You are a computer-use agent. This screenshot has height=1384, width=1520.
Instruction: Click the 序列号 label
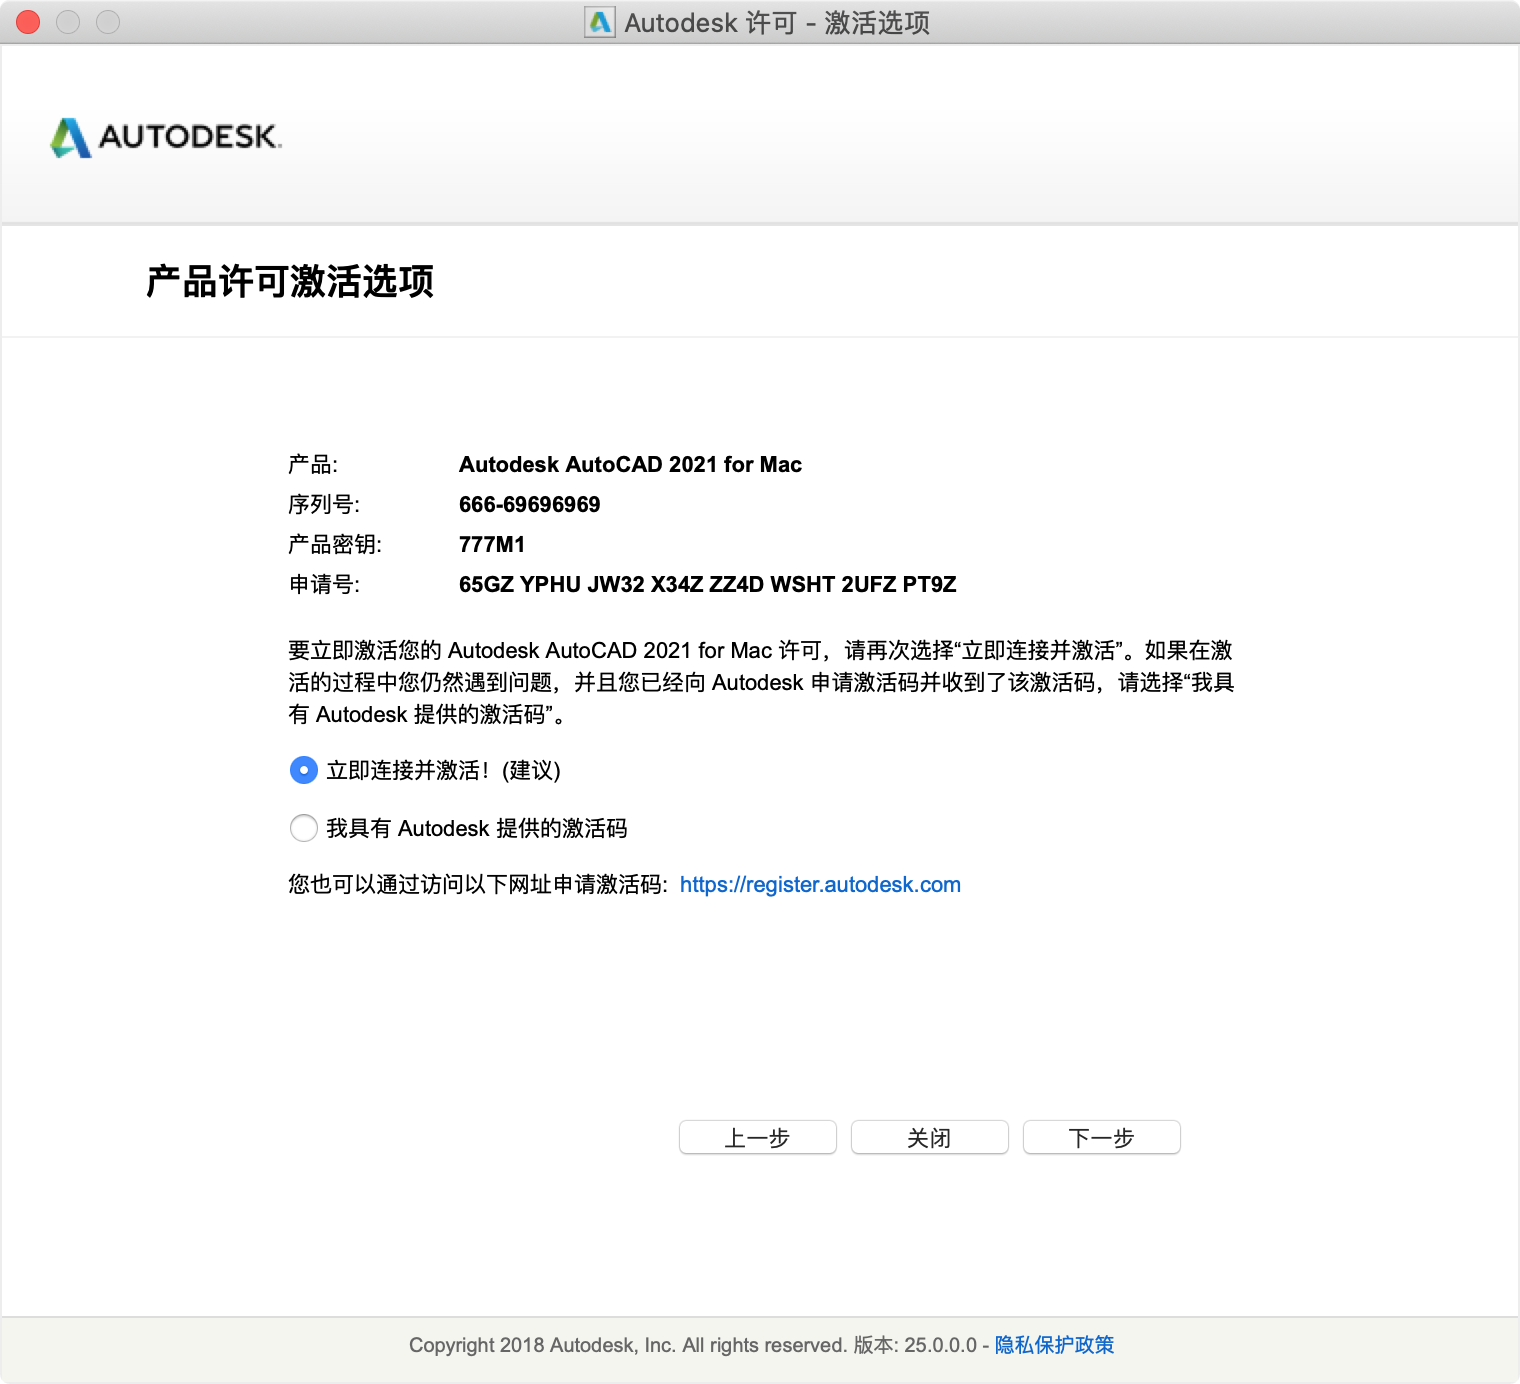pos(324,505)
